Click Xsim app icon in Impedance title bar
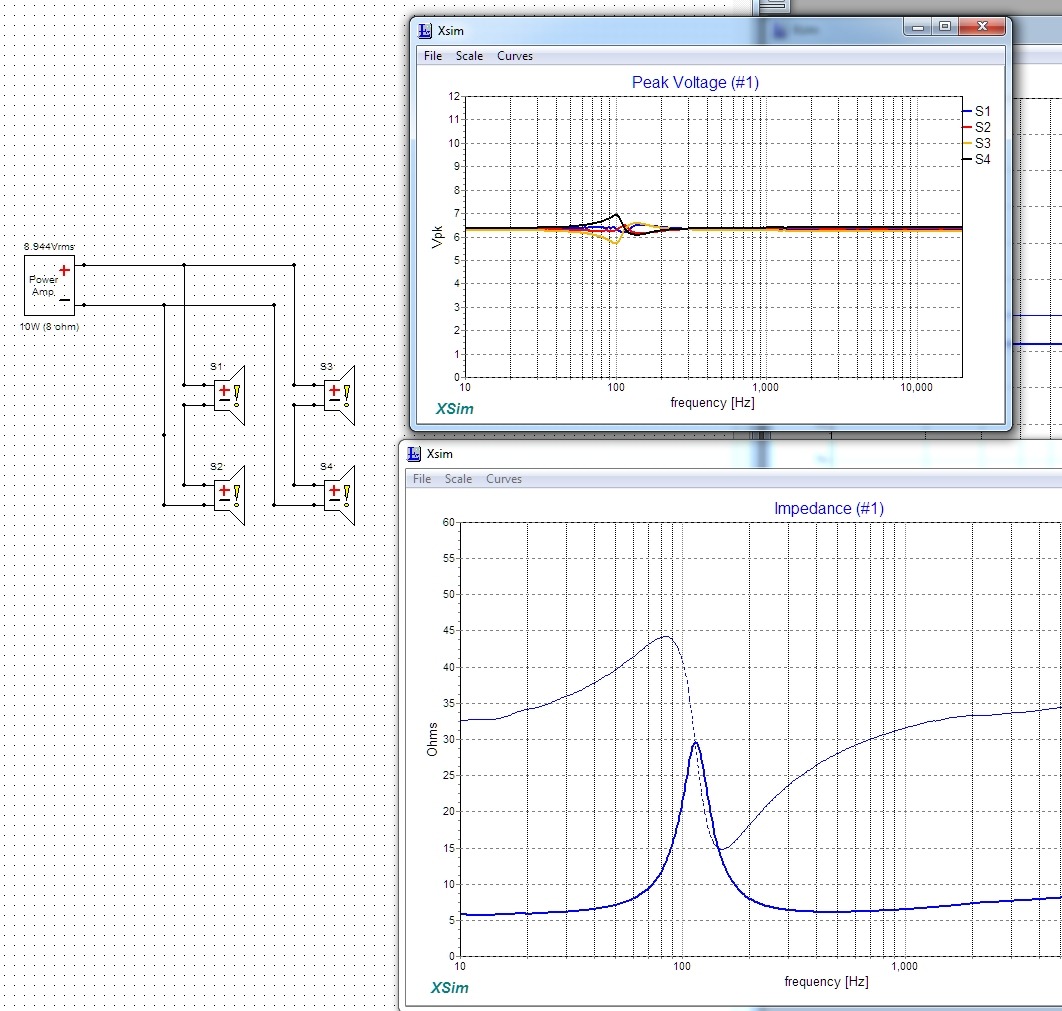The image size is (1062, 1011). point(414,454)
